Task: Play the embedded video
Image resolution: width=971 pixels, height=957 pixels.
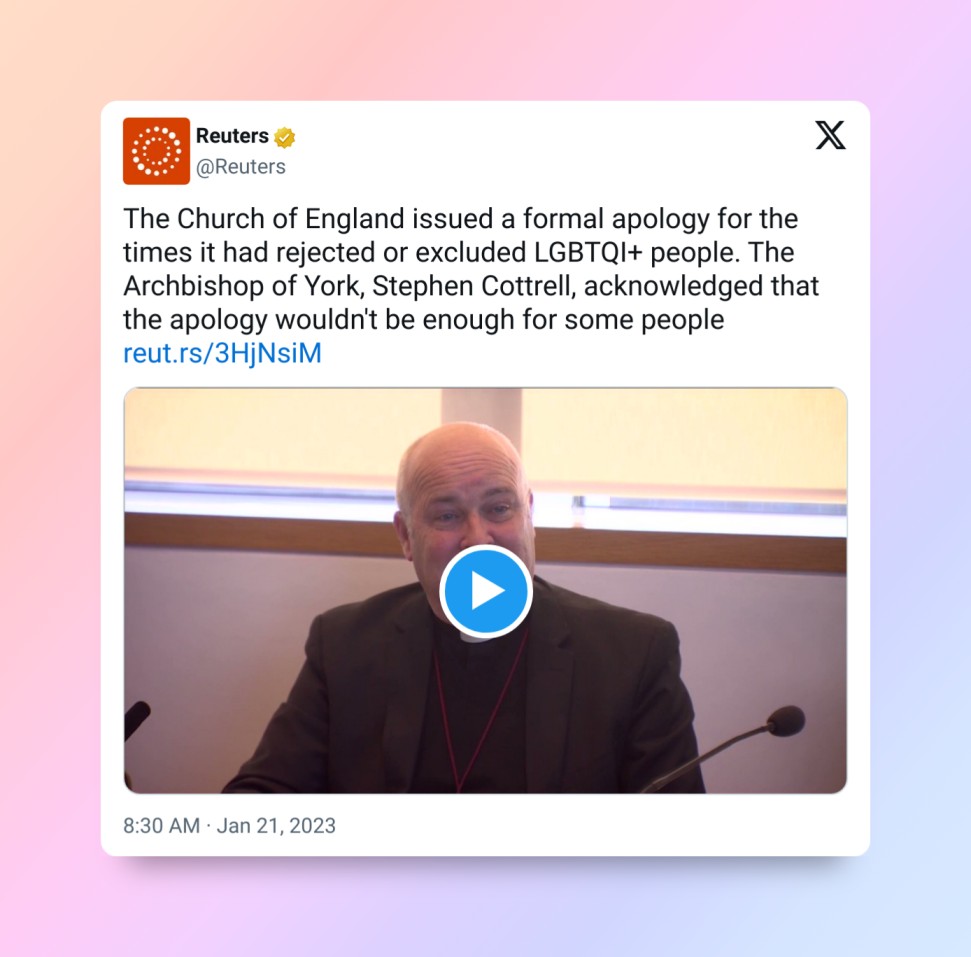Action: pyautogui.click(x=486, y=591)
